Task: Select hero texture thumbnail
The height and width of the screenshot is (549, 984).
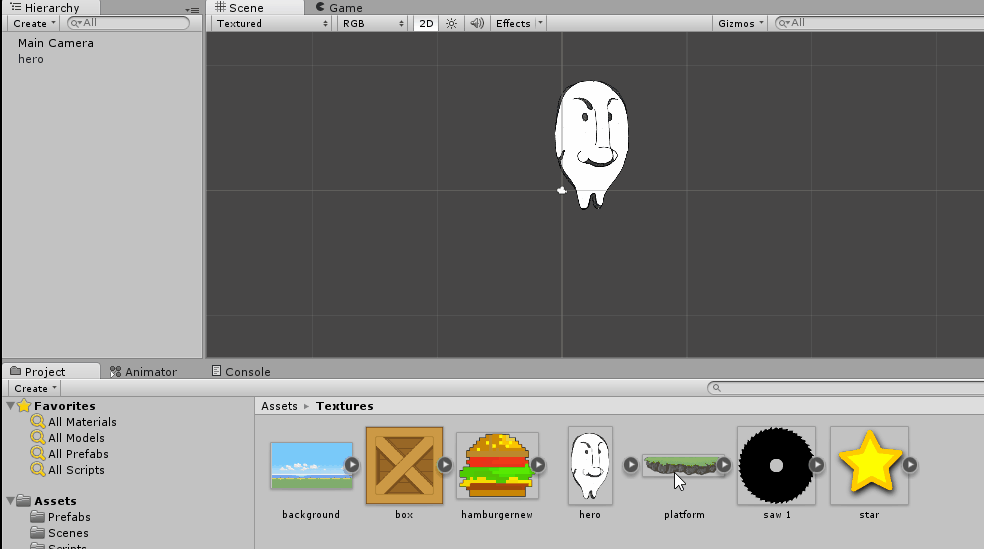Action: [590, 466]
